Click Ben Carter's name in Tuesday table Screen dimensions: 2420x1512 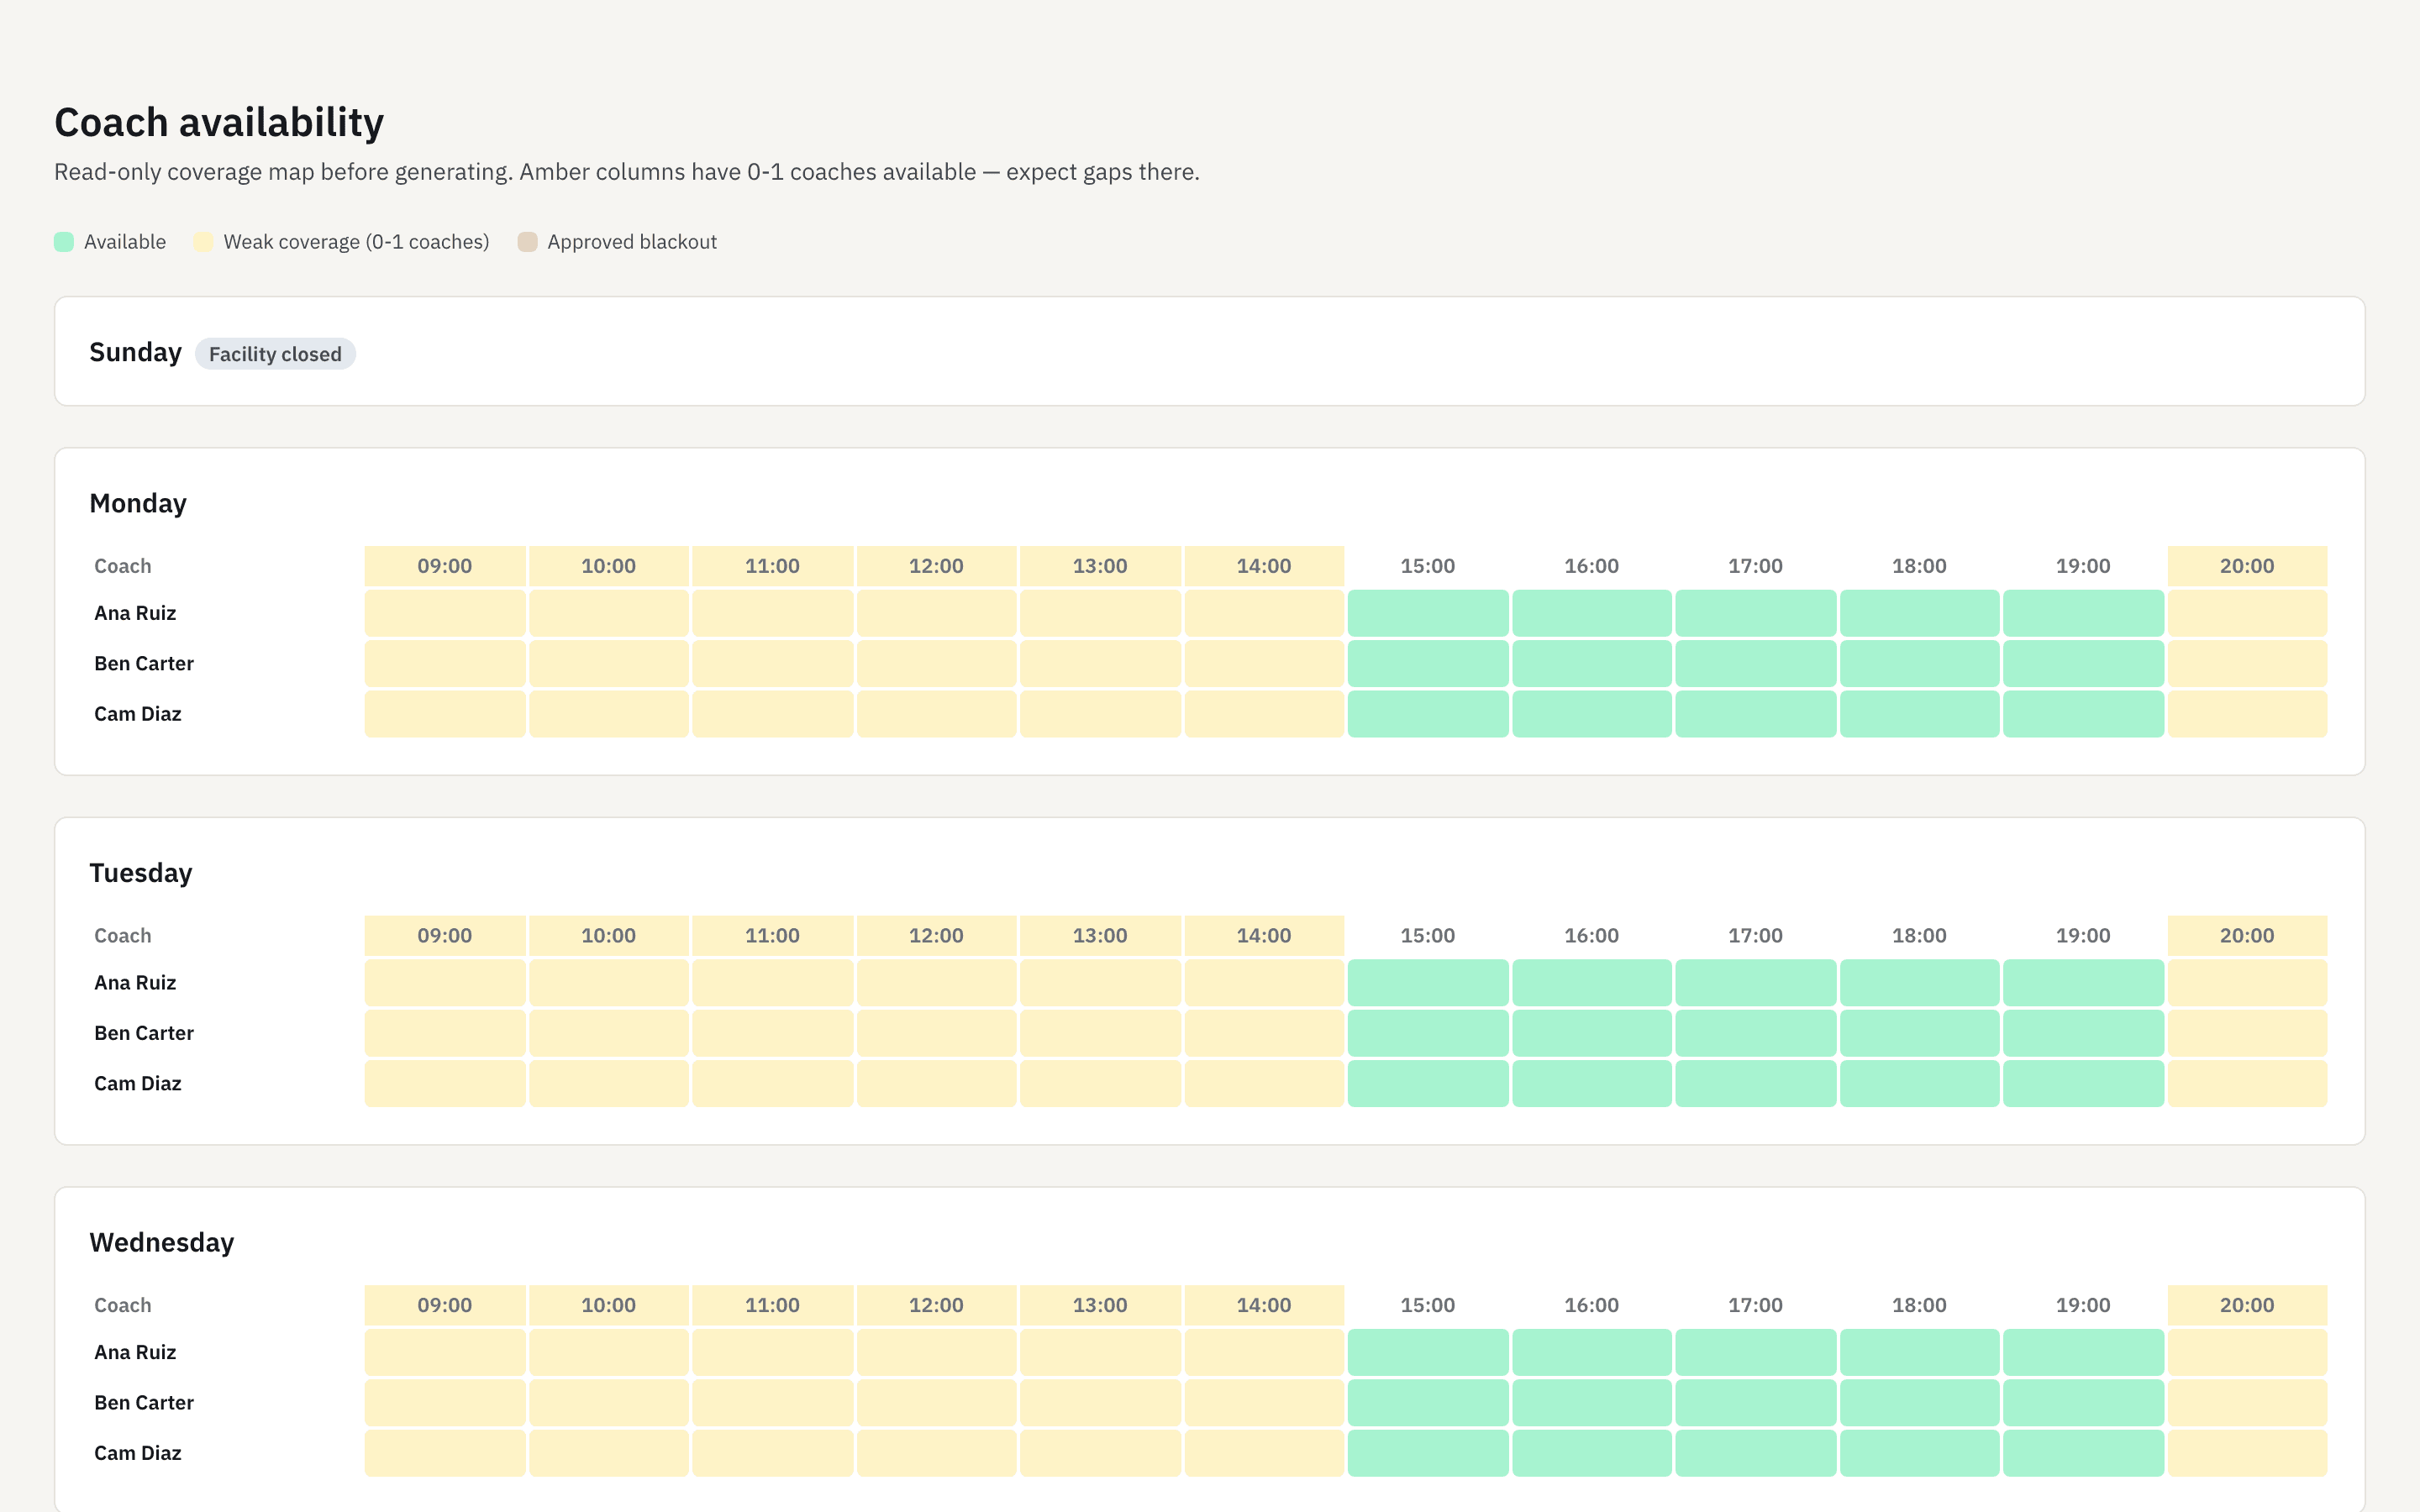click(x=144, y=1033)
